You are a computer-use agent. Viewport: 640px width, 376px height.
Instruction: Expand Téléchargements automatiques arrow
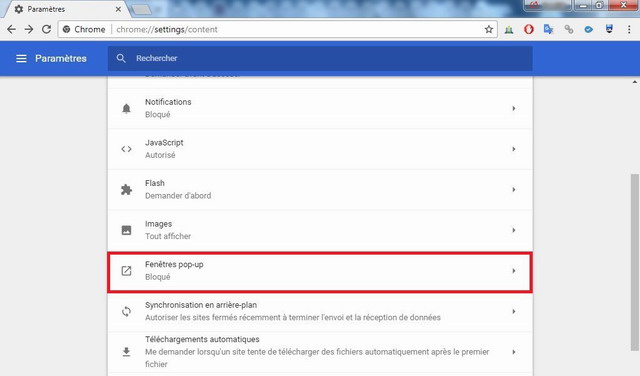click(x=514, y=352)
